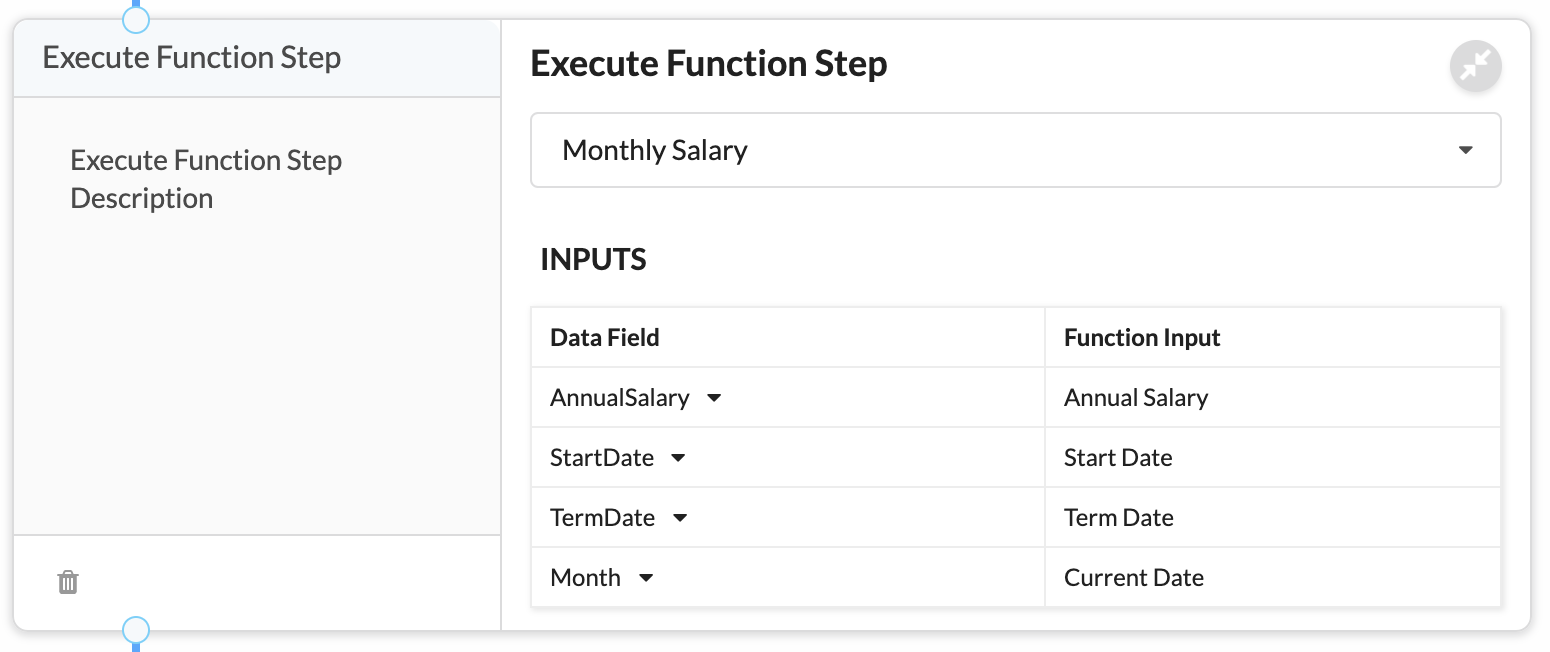Click the bottom connector circle node
Viewport: 1550px width, 652px height.
[135, 630]
